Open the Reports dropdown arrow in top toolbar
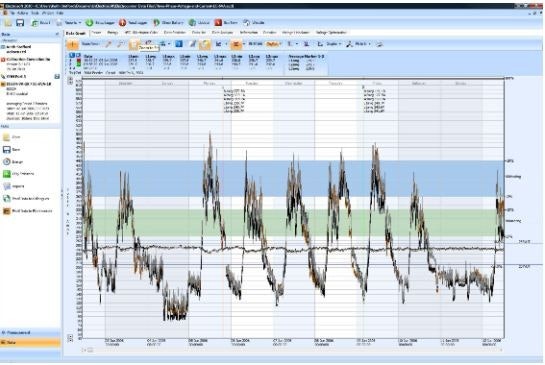Viewport: 545px width, 365px height. [80, 23]
